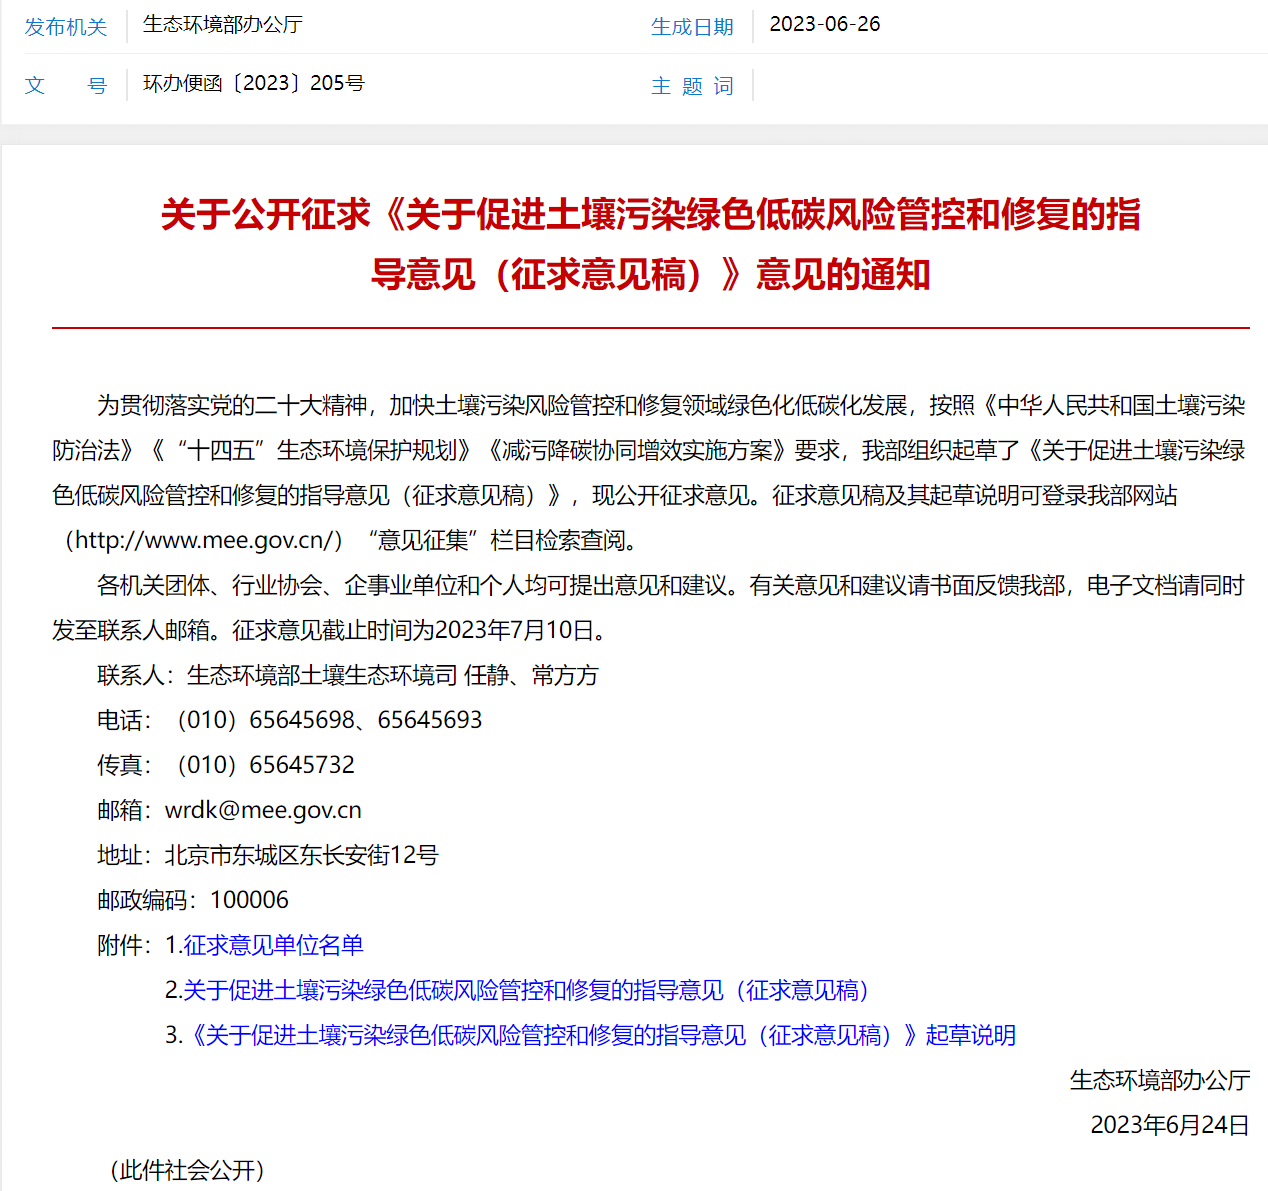Click 生态环境部办公厅 in the header row
This screenshot has width=1268, height=1191.
(222, 25)
